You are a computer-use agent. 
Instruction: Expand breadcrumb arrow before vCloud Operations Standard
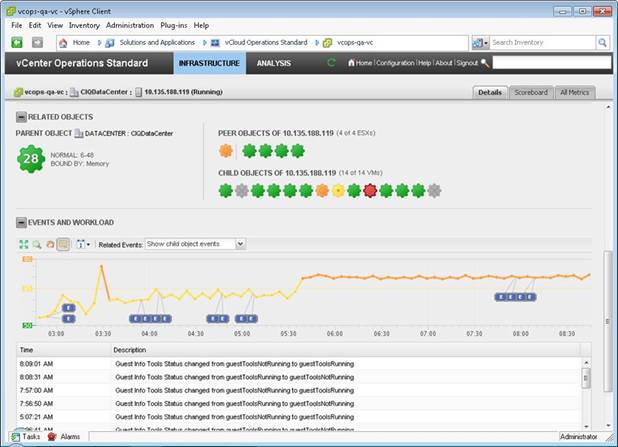205,43
